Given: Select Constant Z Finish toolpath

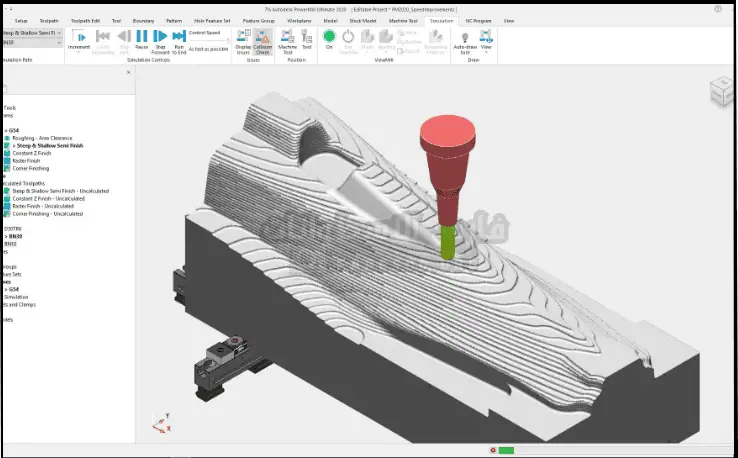Looking at the screenshot, I should pos(33,153).
